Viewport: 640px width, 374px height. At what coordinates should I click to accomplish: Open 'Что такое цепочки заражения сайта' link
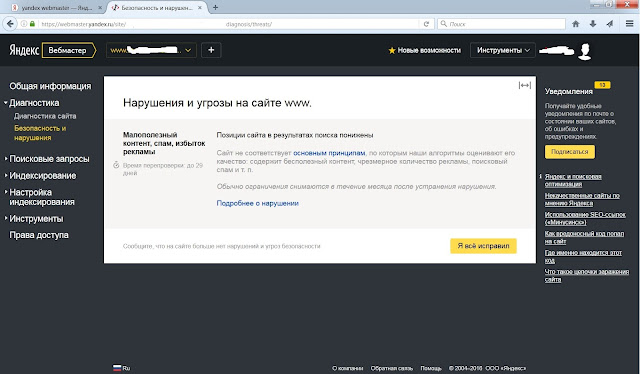coord(587,276)
